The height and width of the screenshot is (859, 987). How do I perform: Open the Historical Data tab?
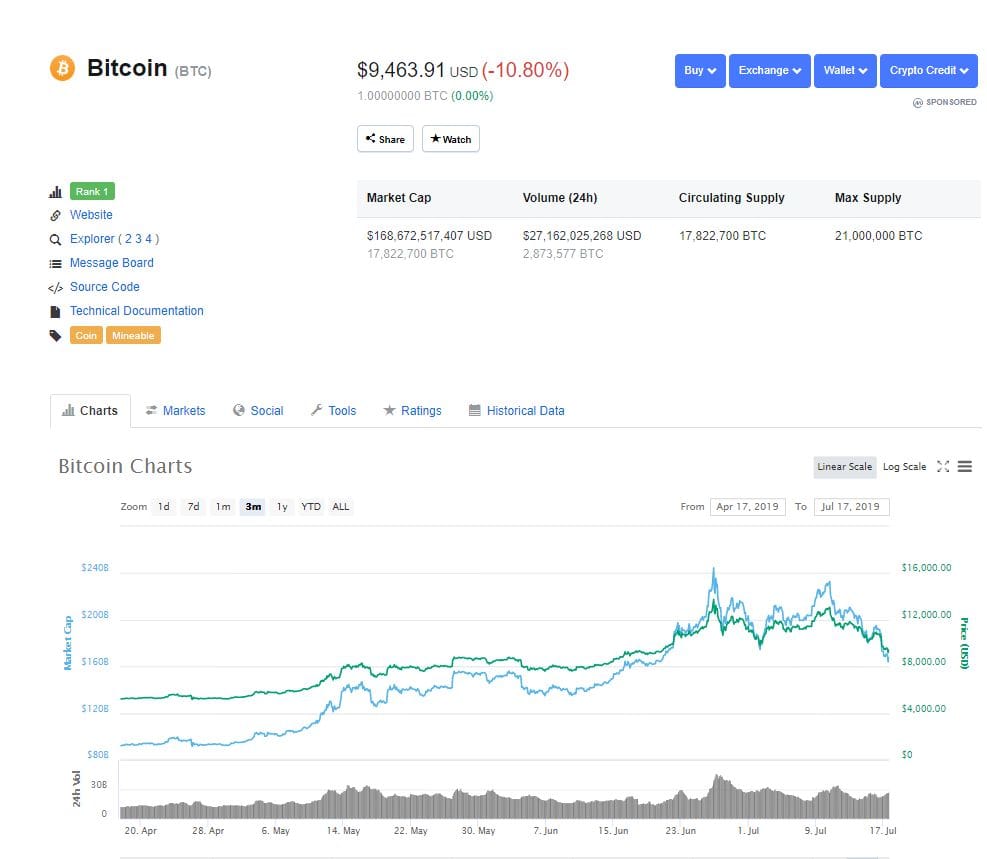pos(516,411)
